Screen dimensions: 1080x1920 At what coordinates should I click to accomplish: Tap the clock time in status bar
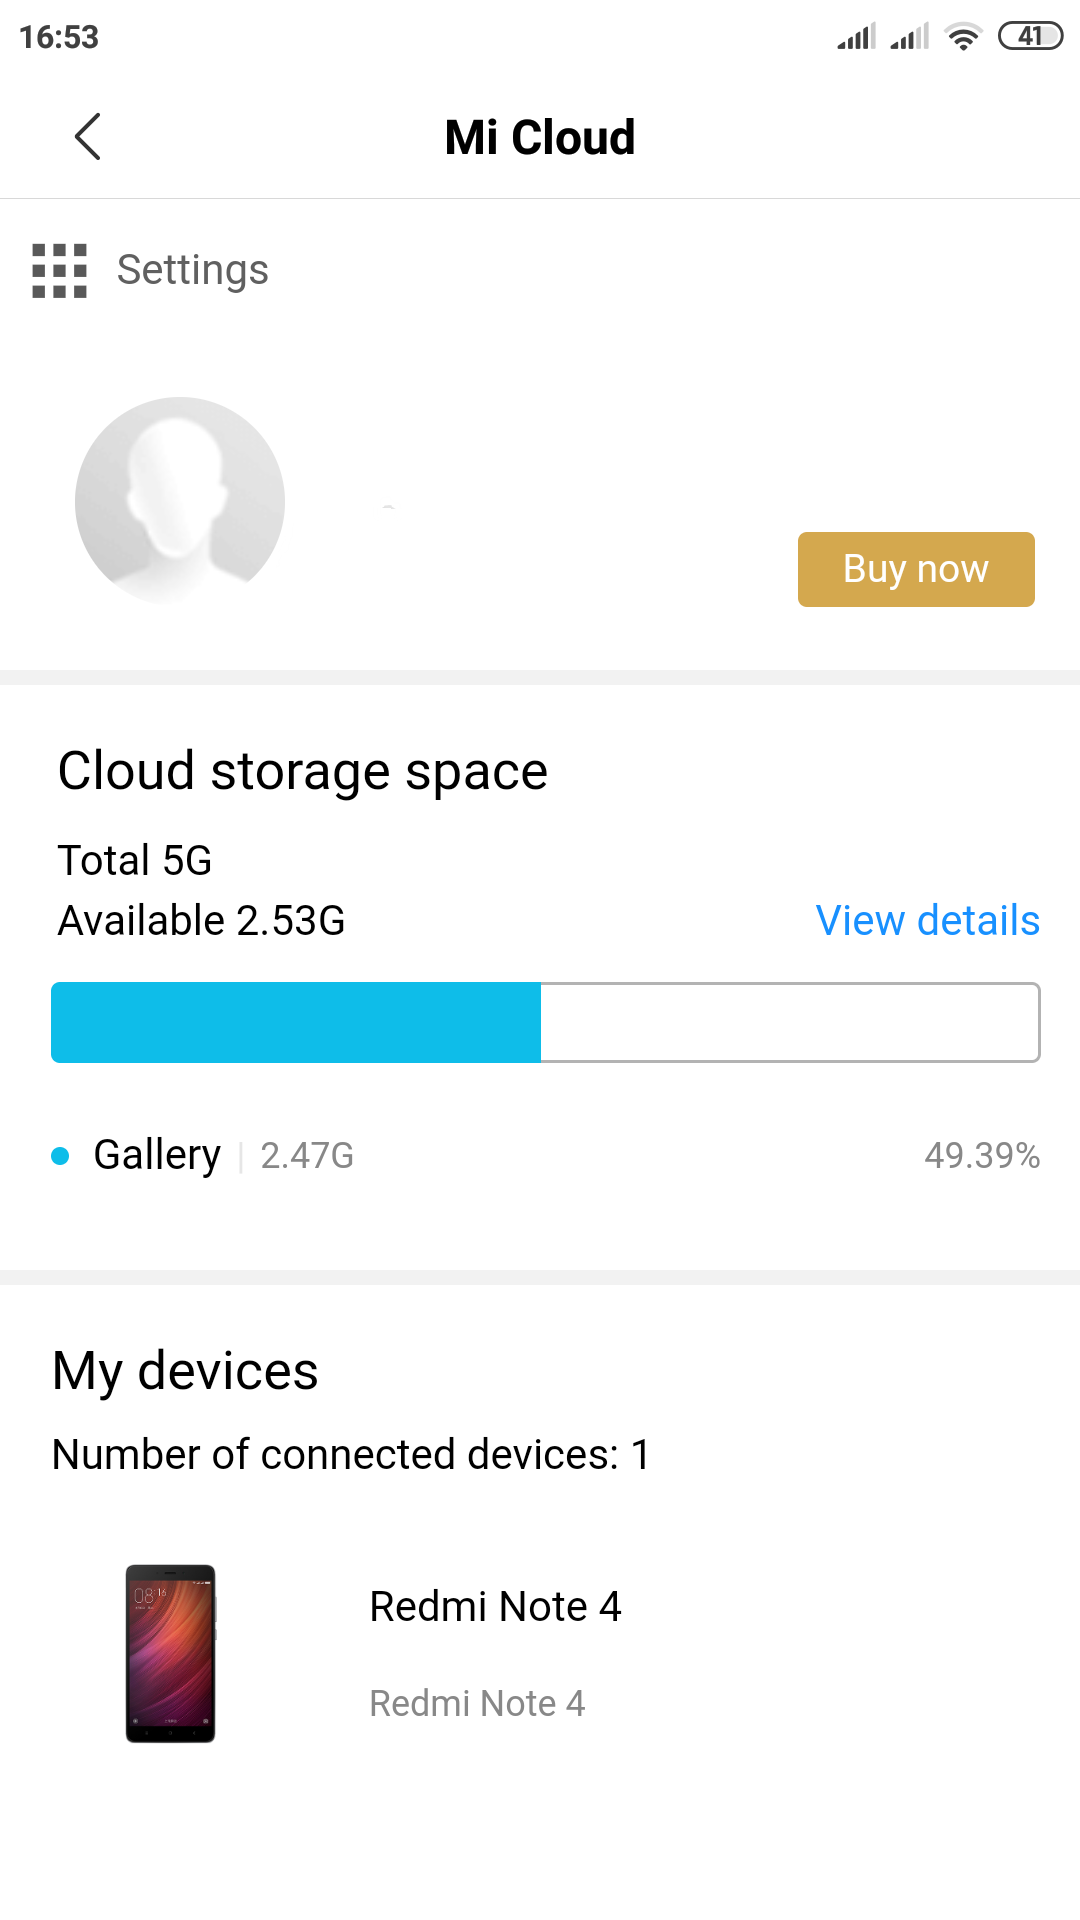pos(59,37)
